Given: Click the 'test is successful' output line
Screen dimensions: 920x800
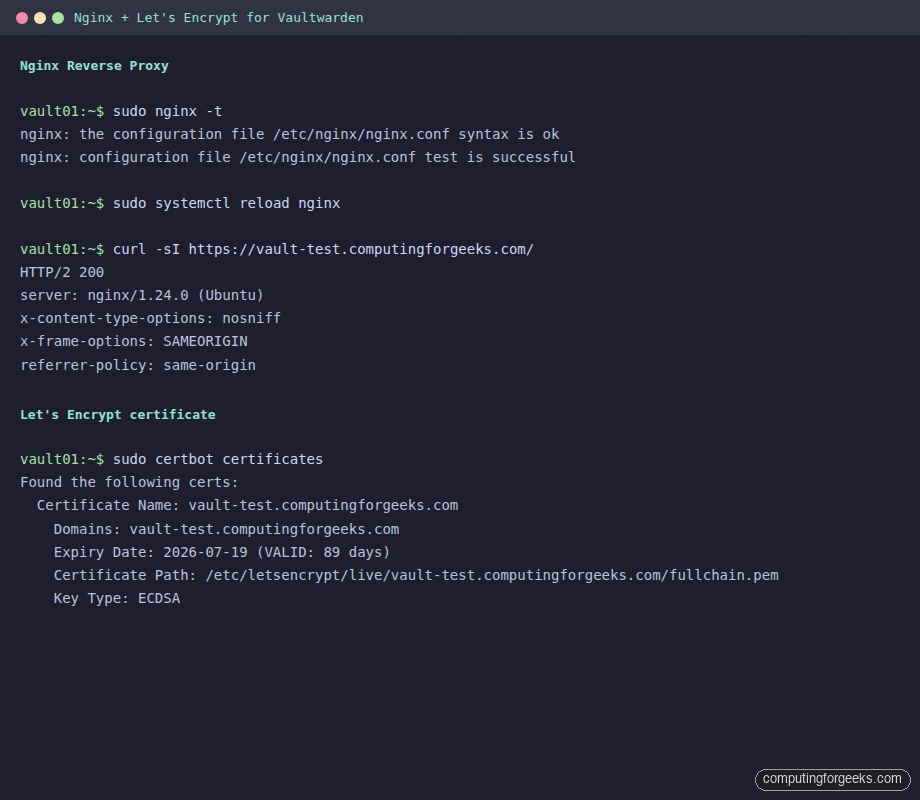Looking at the screenshot, I should (x=297, y=157).
